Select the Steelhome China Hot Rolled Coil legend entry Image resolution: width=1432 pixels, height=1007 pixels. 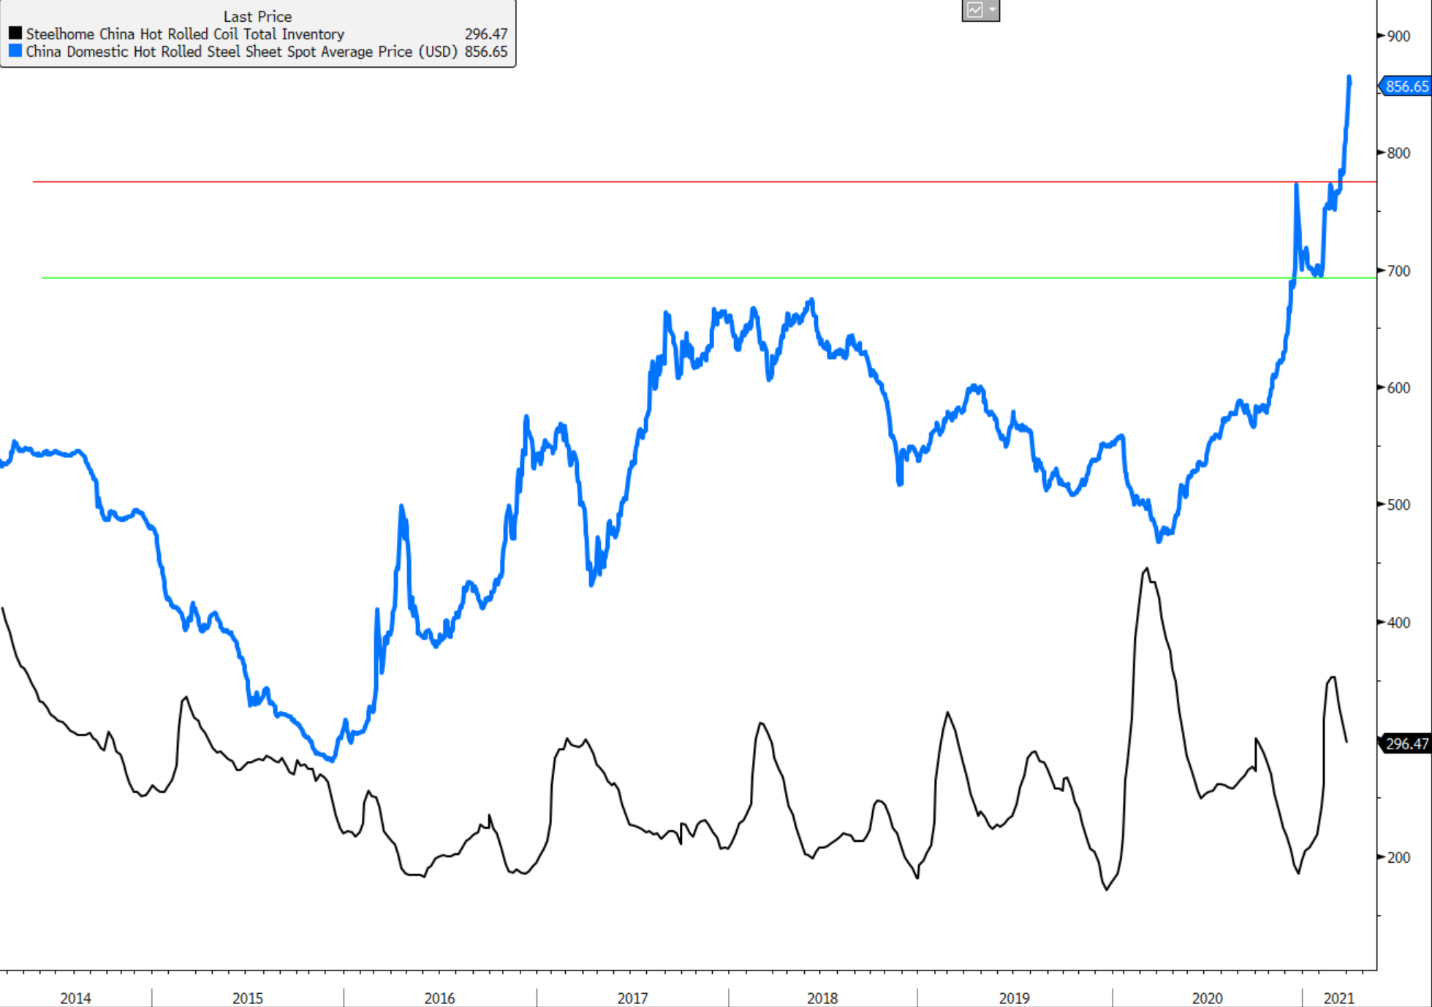click(x=185, y=34)
